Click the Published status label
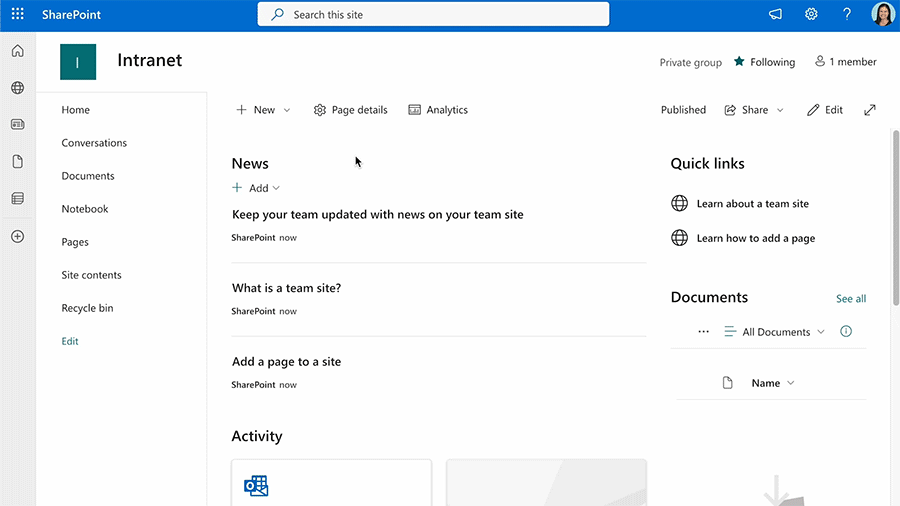900x506 pixels. click(683, 110)
